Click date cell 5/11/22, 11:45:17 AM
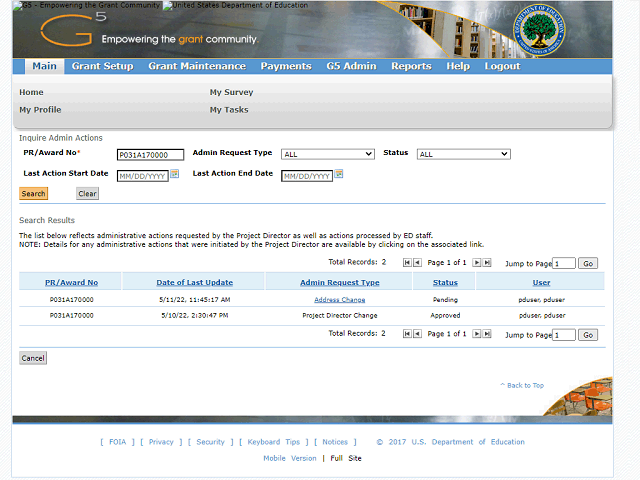Viewport: 640px width, 480px height. [195, 300]
